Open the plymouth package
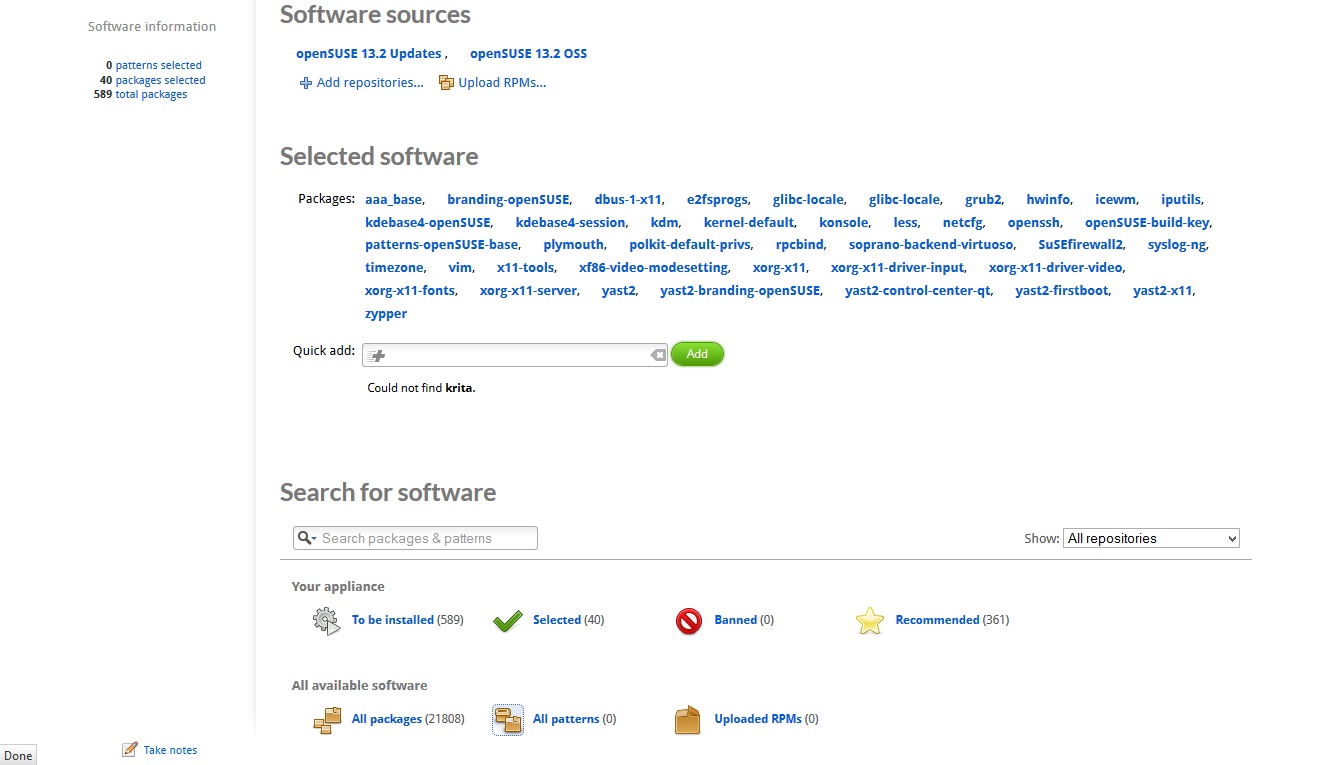 pos(574,245)
